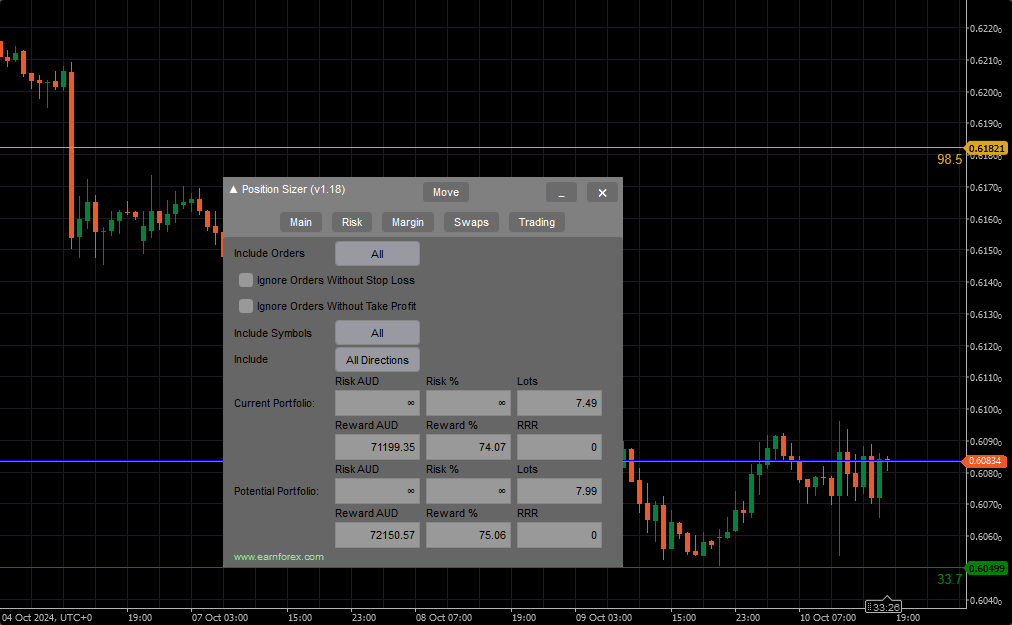Select the Potential Portfolio Reward AUD field

pyautogui.click(x=377, y=535)
